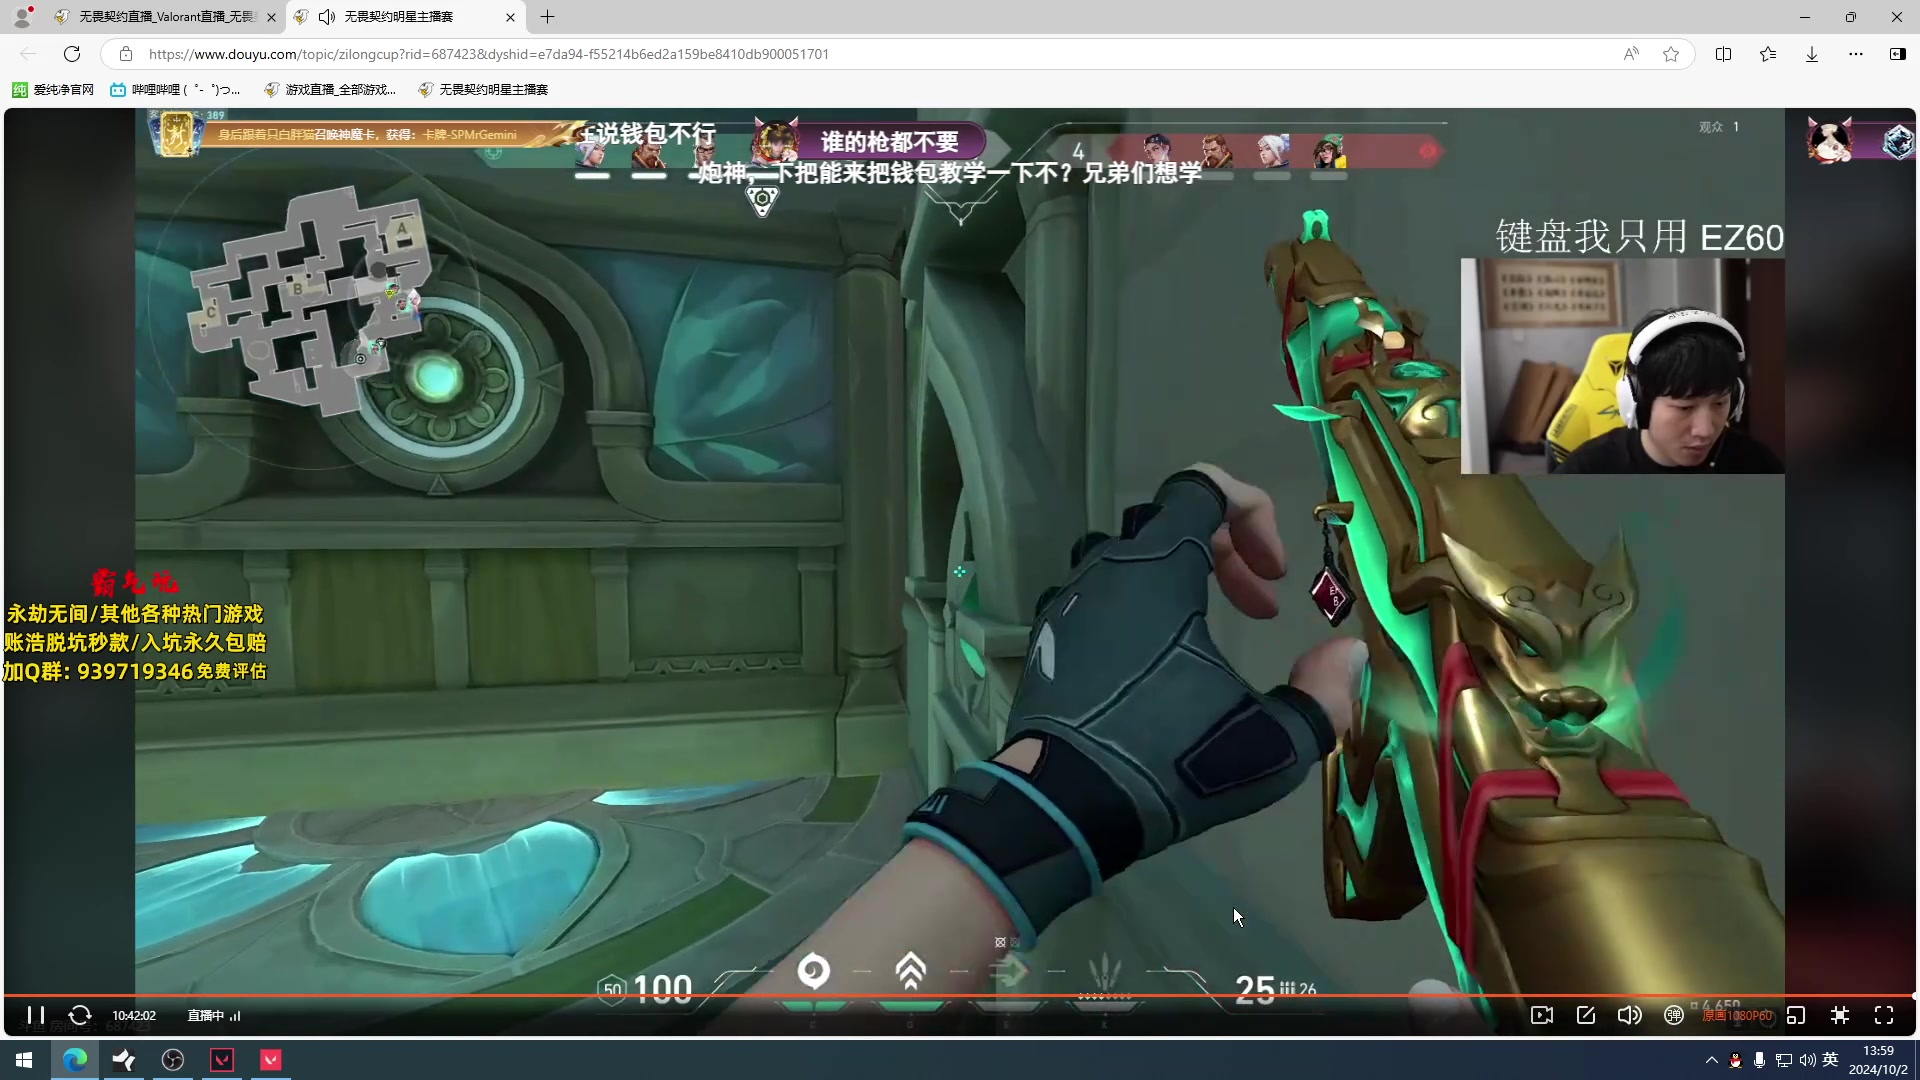This screenshot has width=1920, height=1080.
Task: Refresh the browser page
Action: (72, 54)
